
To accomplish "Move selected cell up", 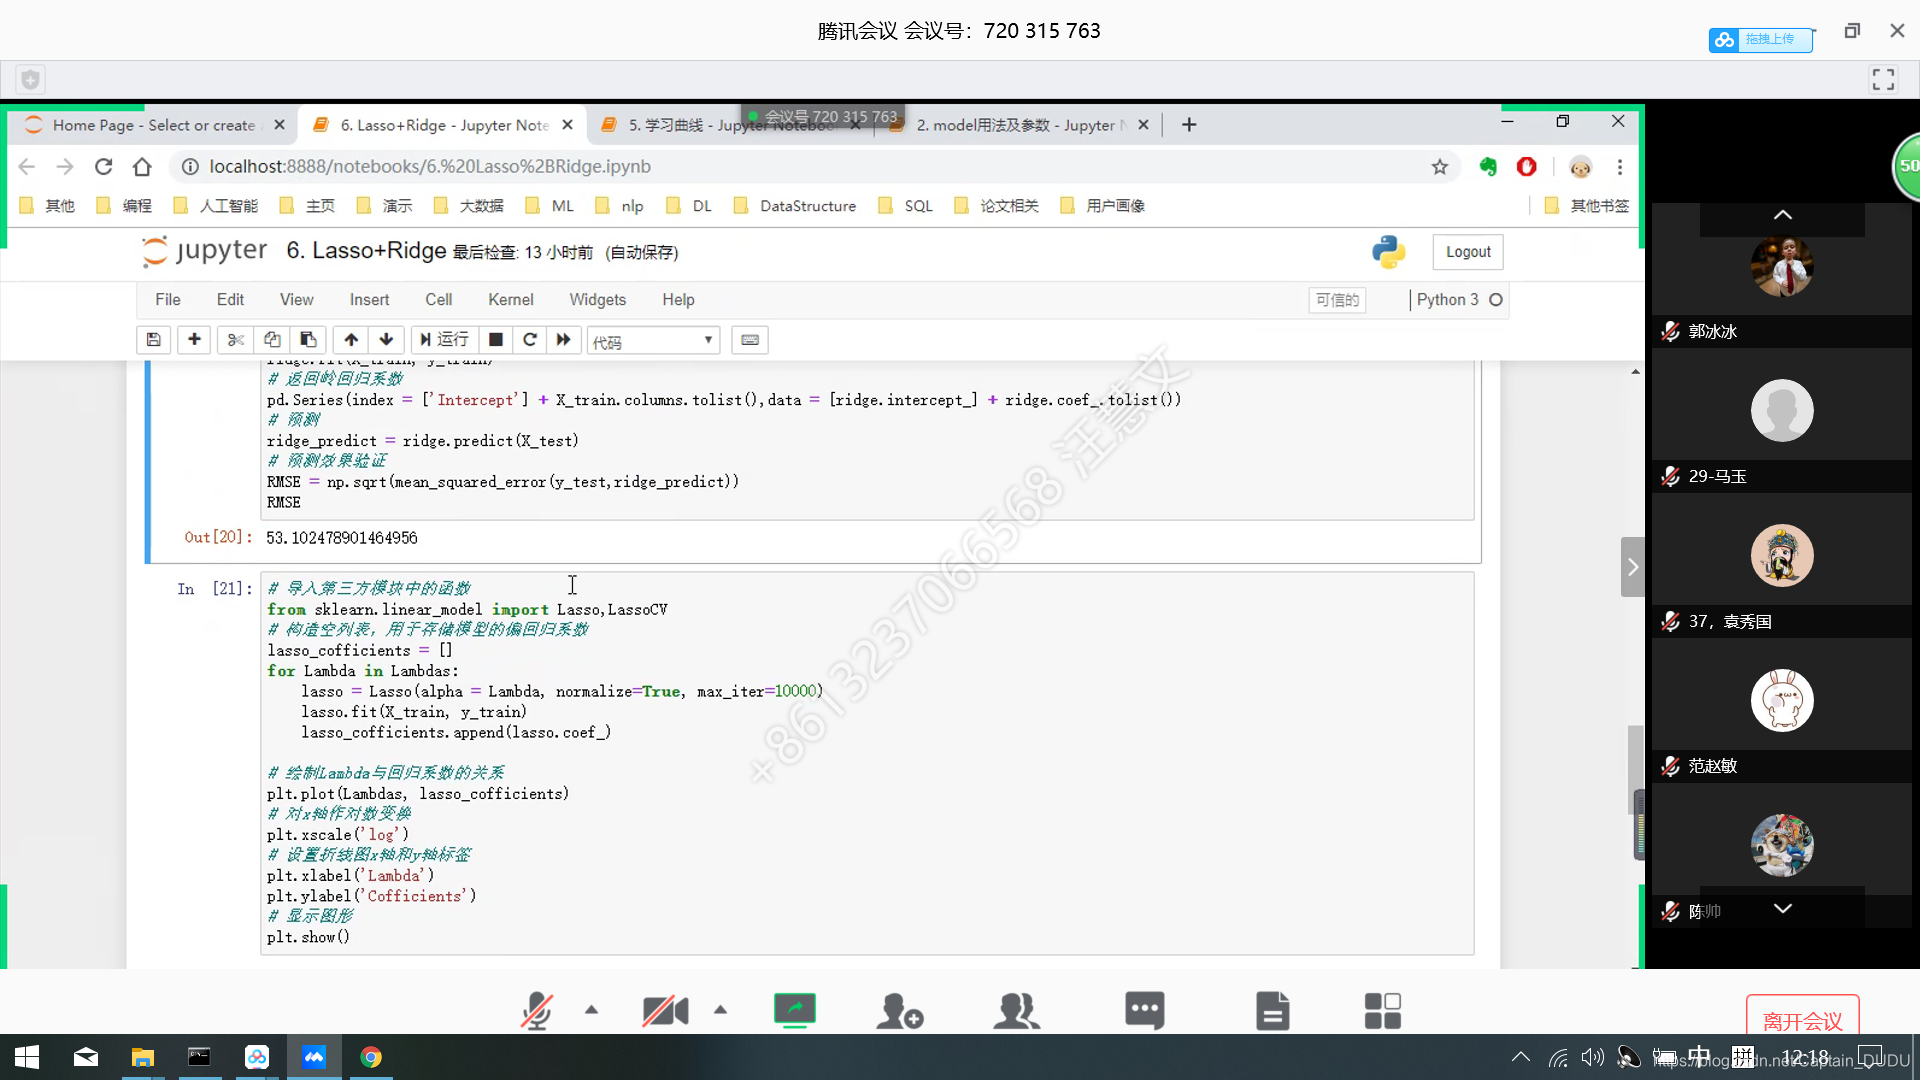I will tap(351, 340).
